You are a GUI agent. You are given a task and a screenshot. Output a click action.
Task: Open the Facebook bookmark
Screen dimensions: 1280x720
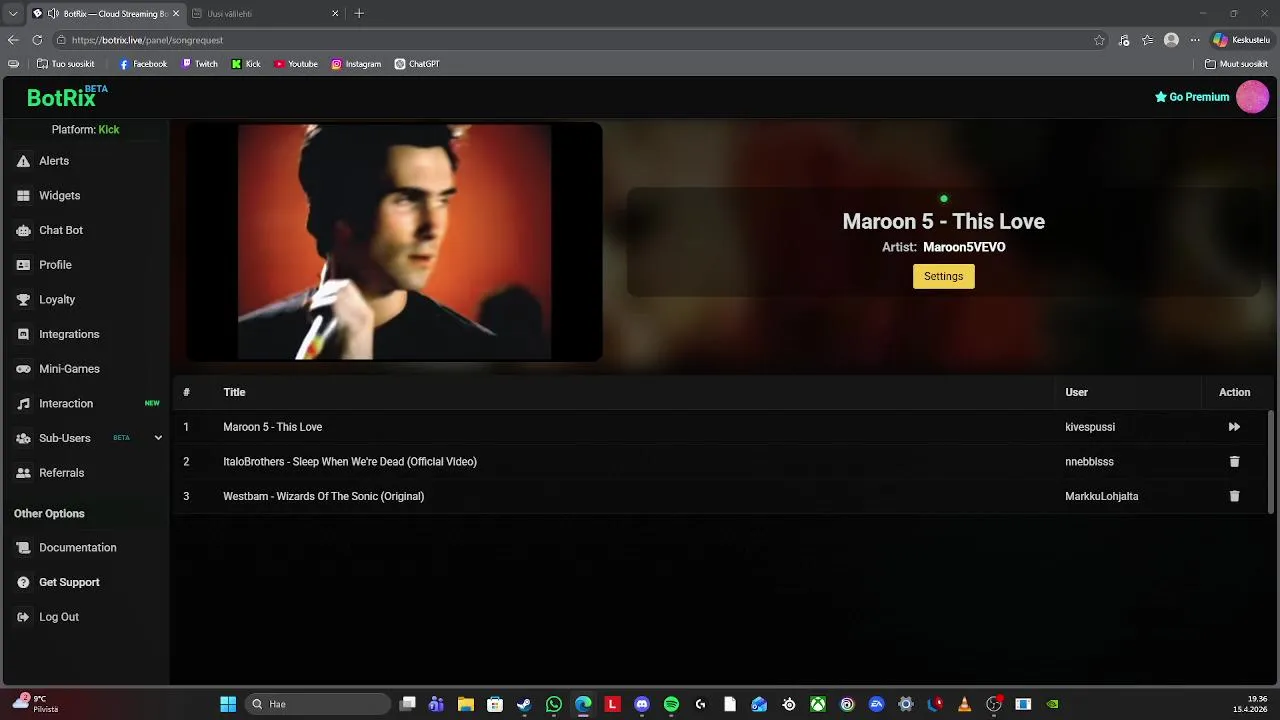click(143, 64)
